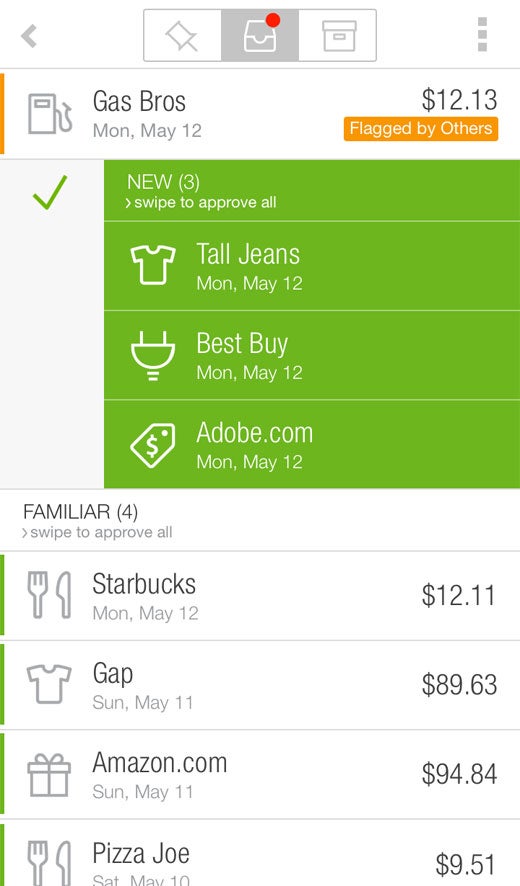
Task: Tap the gift box icon for Amazon.com
Action: coord(50,774)
